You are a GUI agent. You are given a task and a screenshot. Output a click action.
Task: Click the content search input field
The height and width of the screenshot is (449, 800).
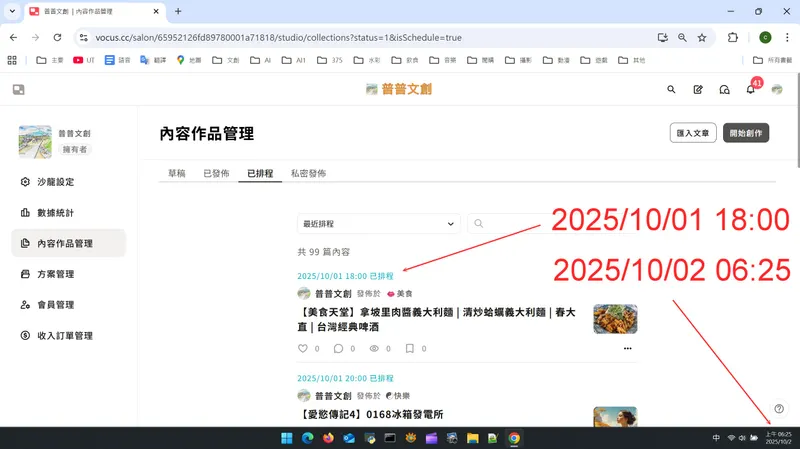552,223
